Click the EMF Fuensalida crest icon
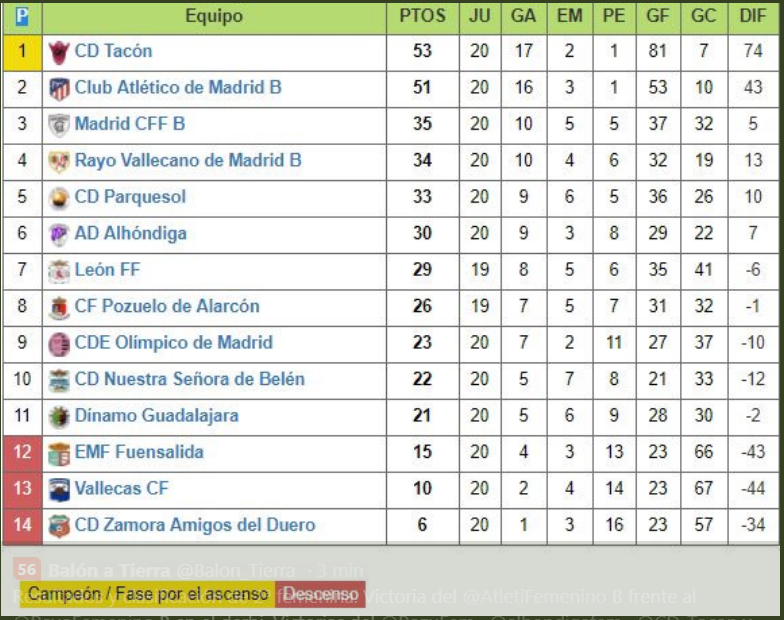The height and width of the screenshot is (620, 784). (x=59, y=453)
